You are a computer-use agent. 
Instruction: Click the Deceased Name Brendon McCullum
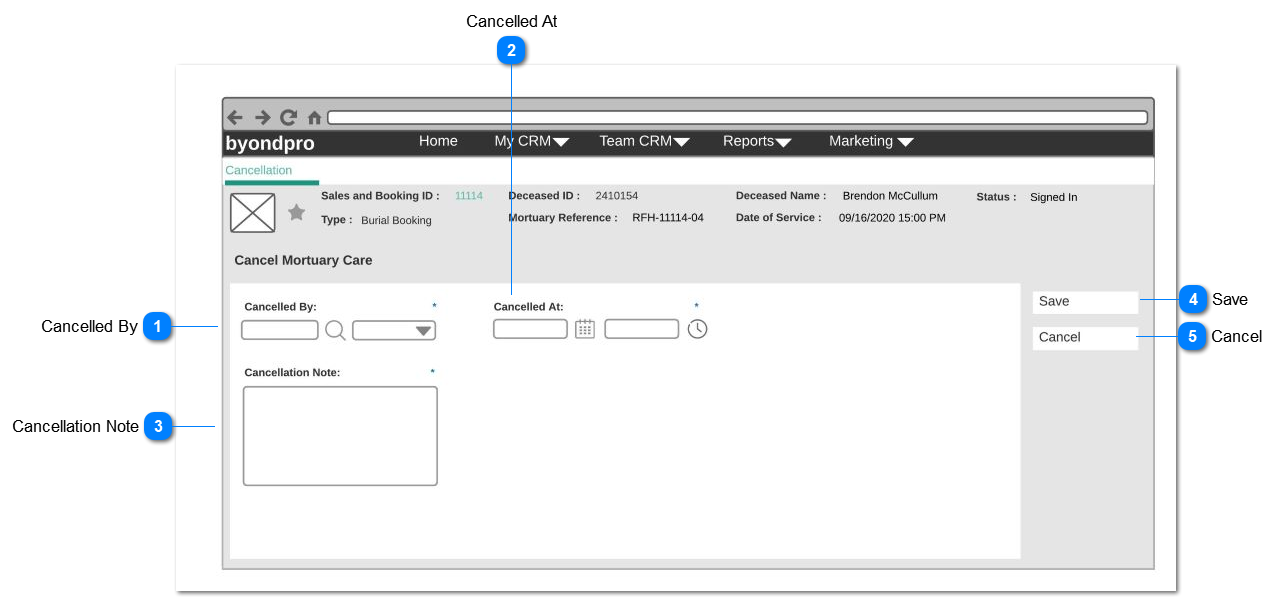(890, 196)
